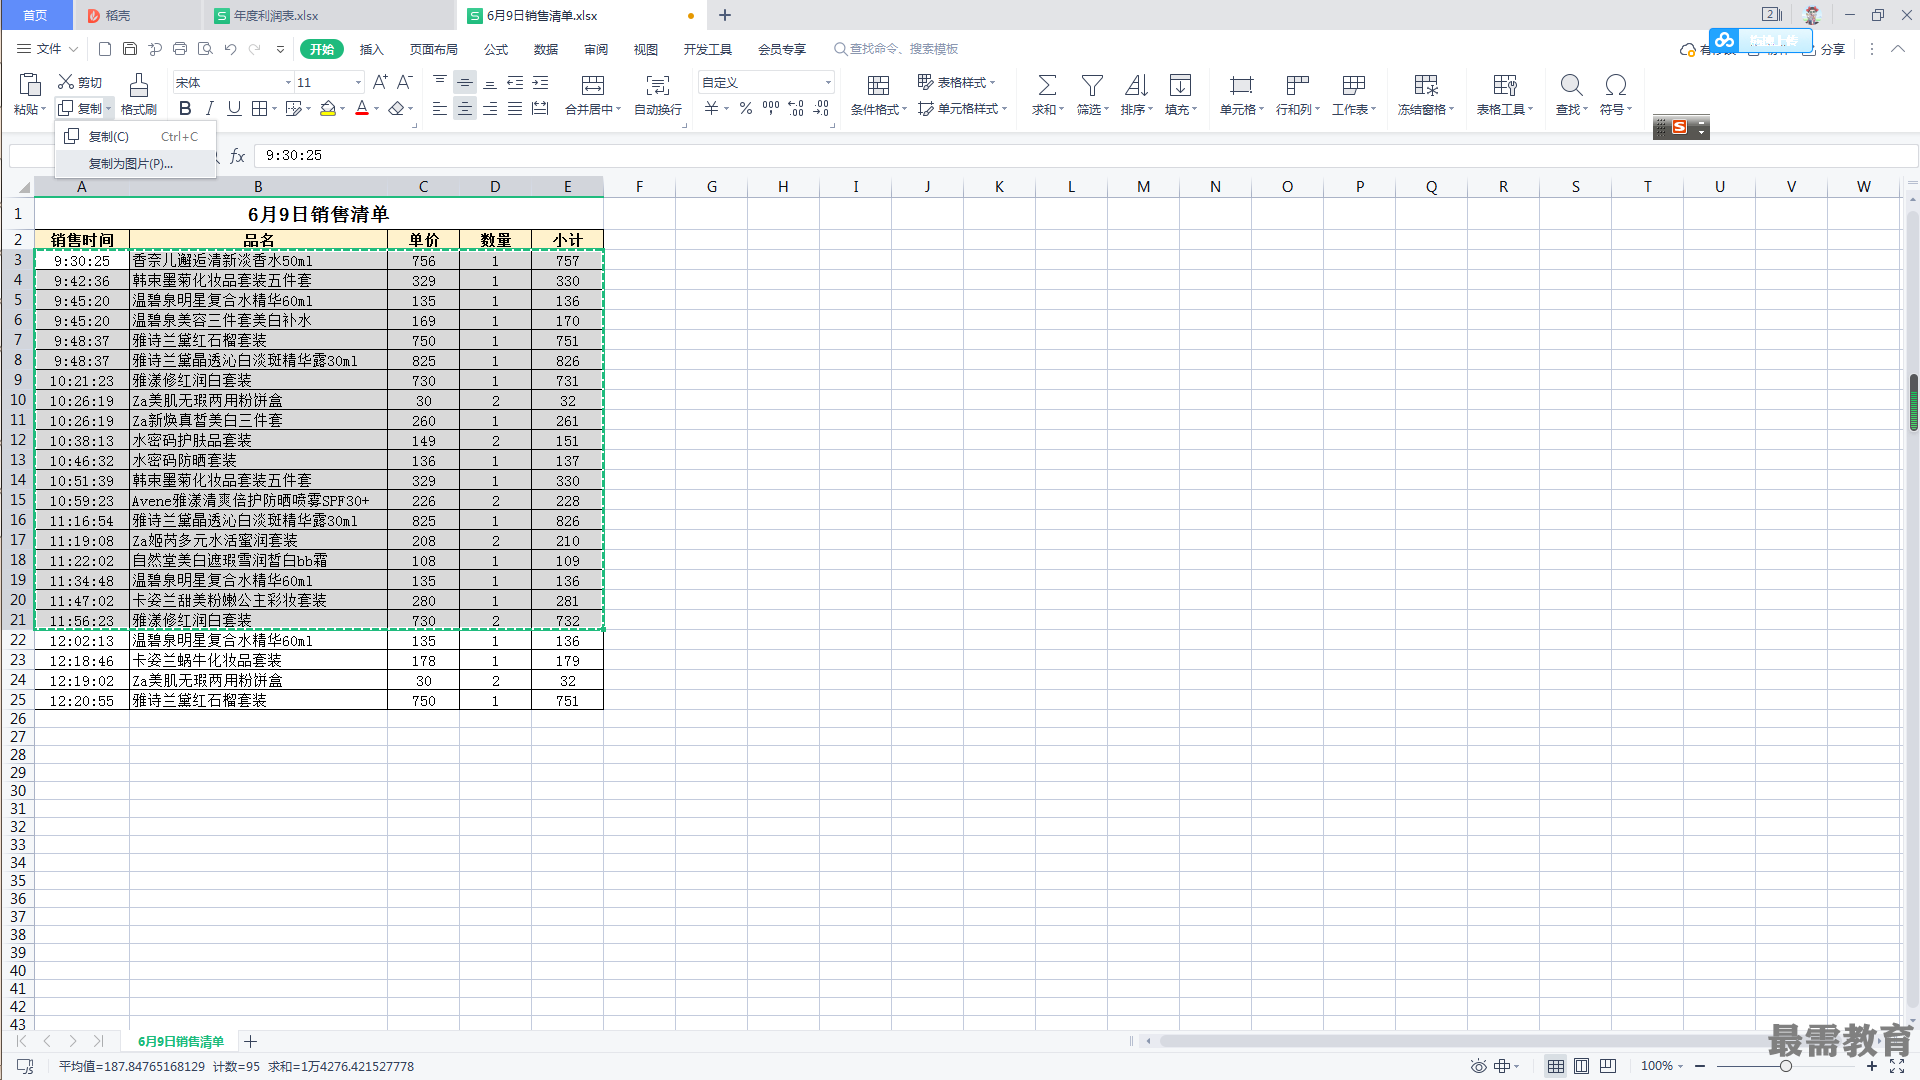Screen dimensions: 1920x1080
Task: Click the Find (查找) magnifier icon
Action: coord(1571,85)
